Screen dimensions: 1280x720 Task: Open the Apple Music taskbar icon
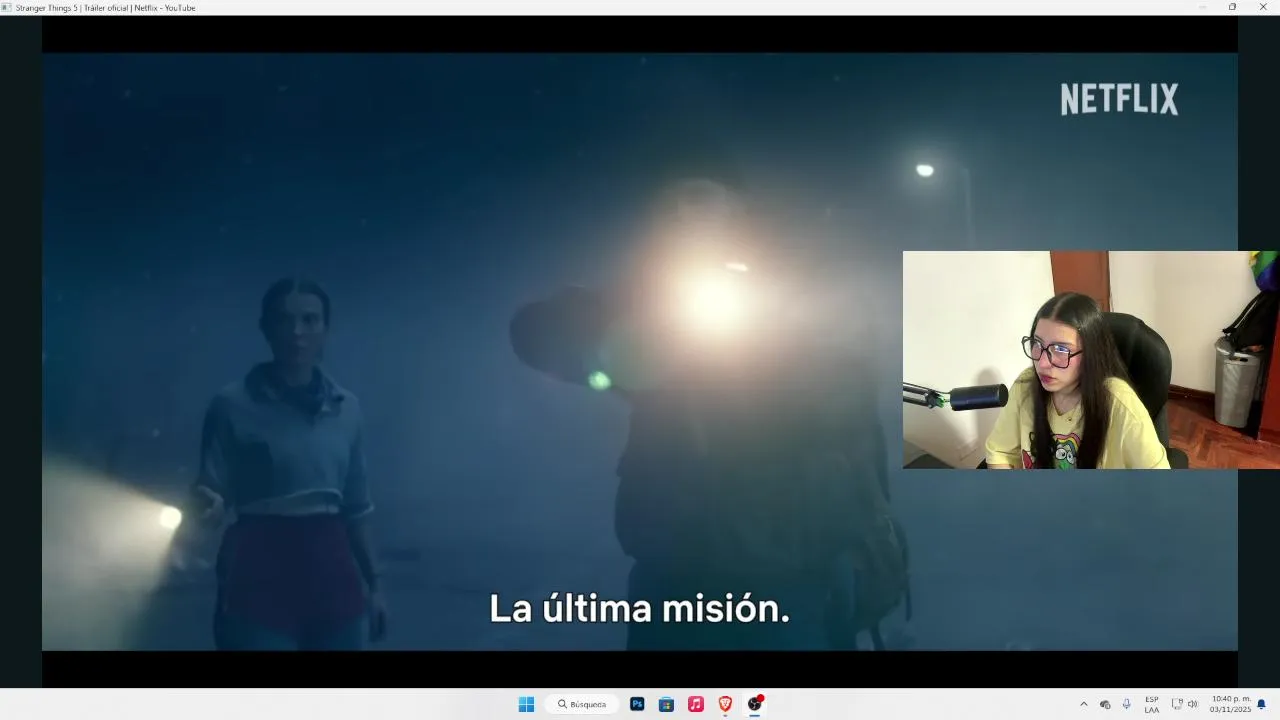[x=696, y=704]
